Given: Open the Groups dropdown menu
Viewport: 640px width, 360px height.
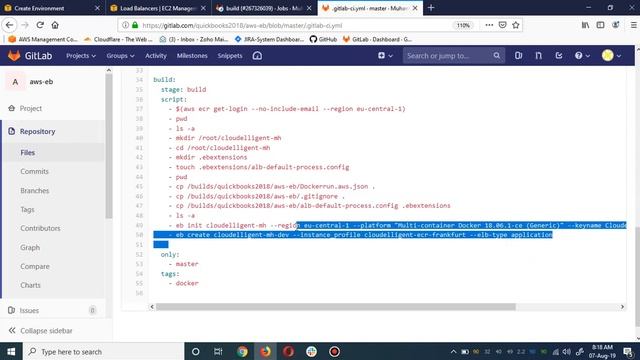Looking at the screenshot, I should [x=120, y=56].
